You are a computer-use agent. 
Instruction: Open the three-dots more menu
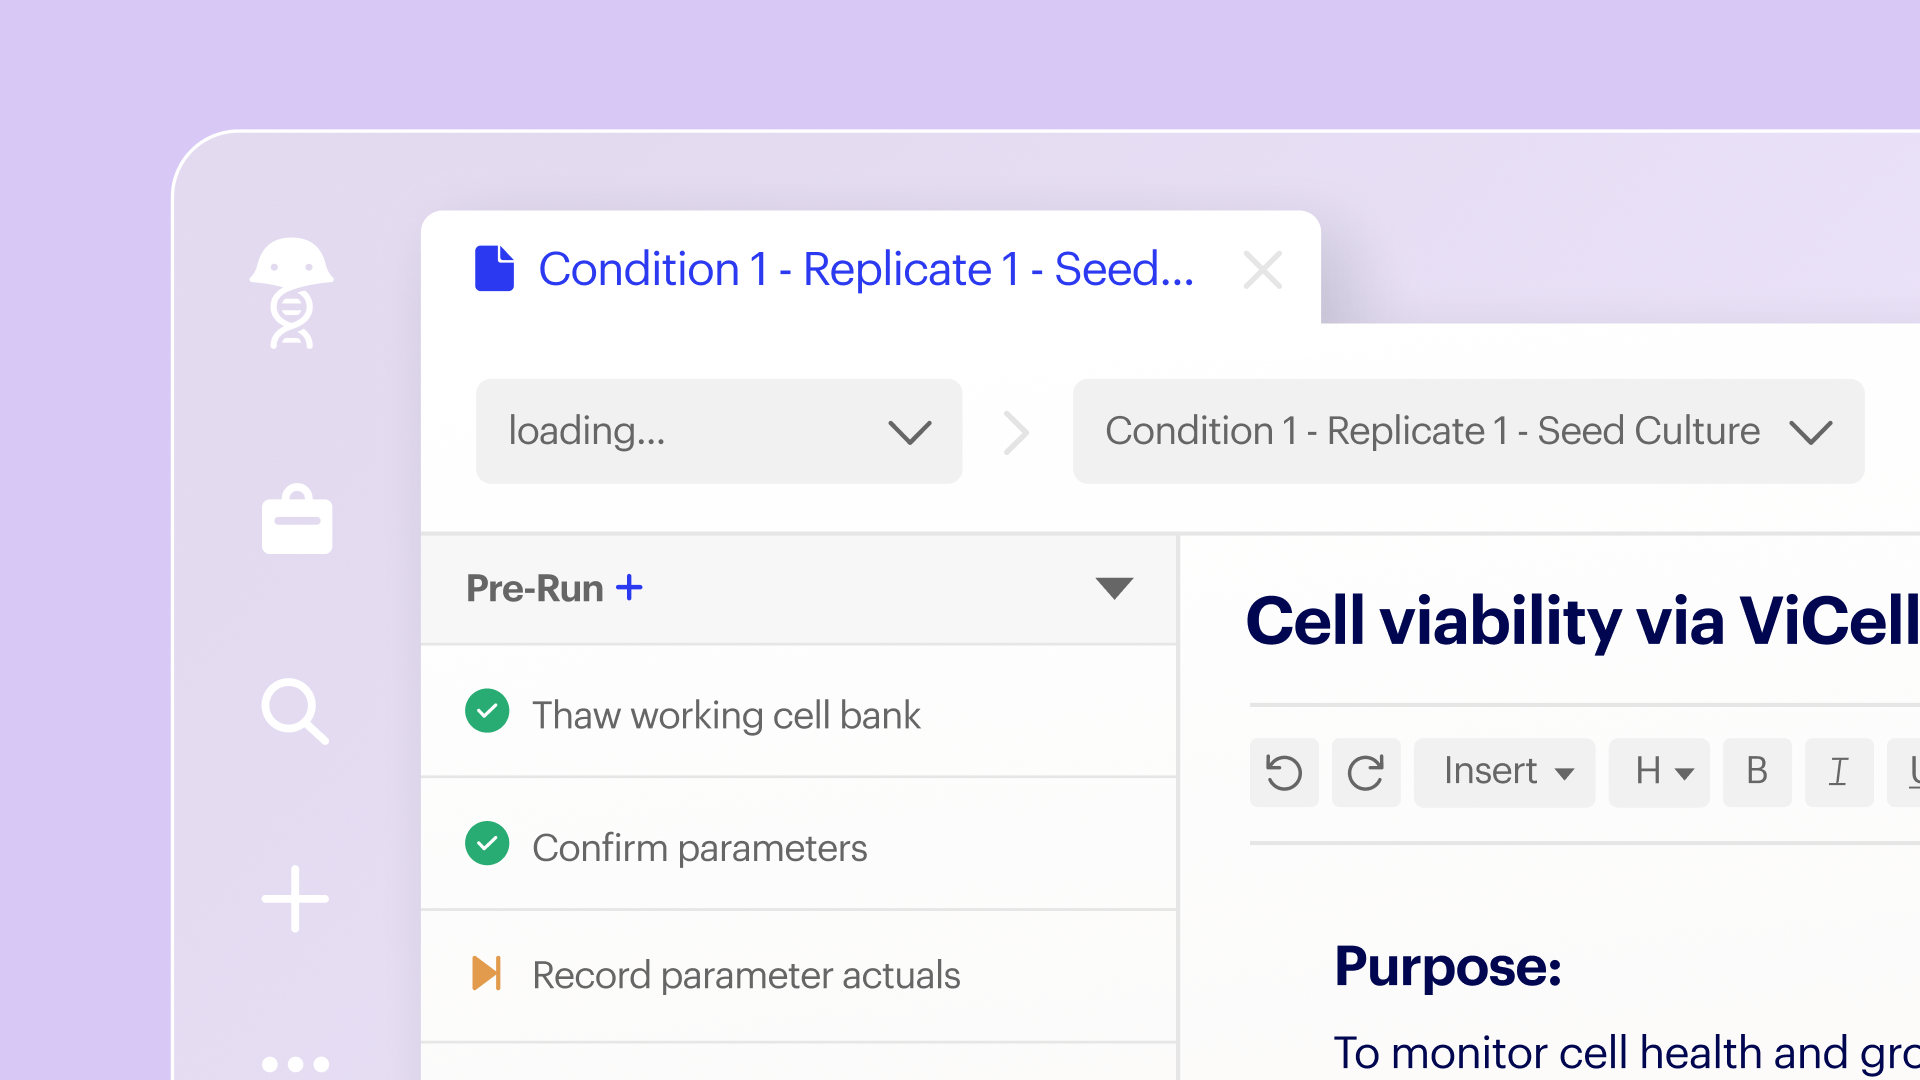tap(295, 1064)
